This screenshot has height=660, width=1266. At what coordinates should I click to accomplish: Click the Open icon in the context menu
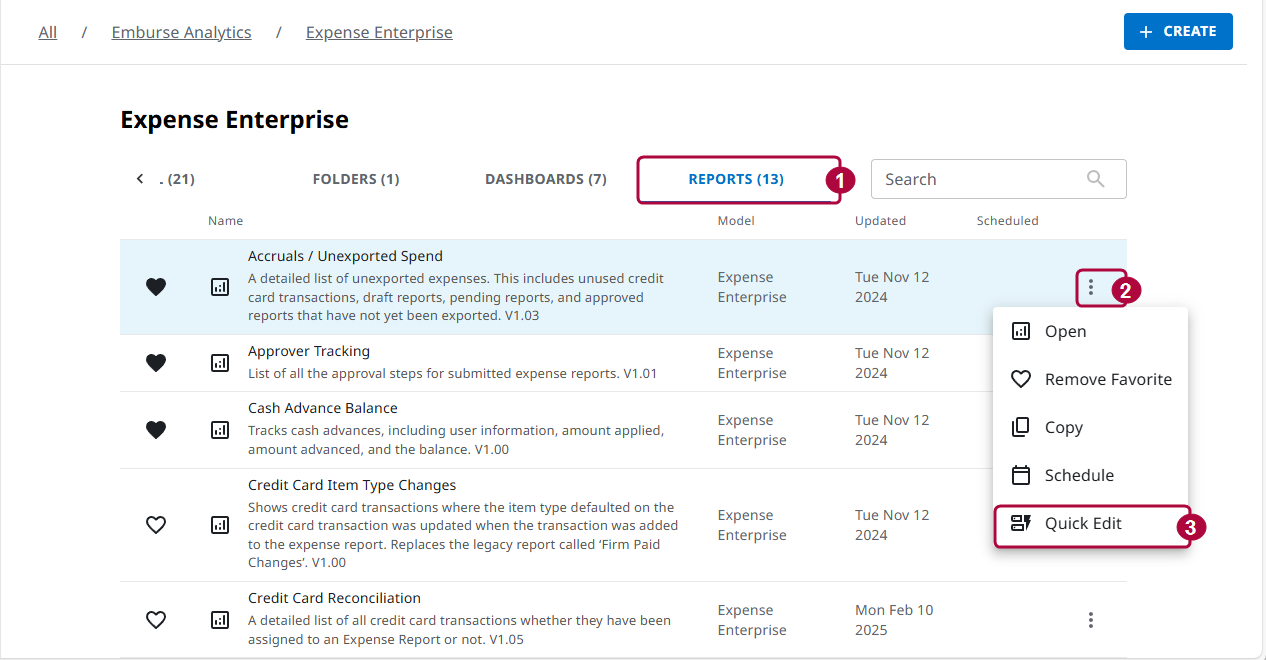pos(1021,331)
